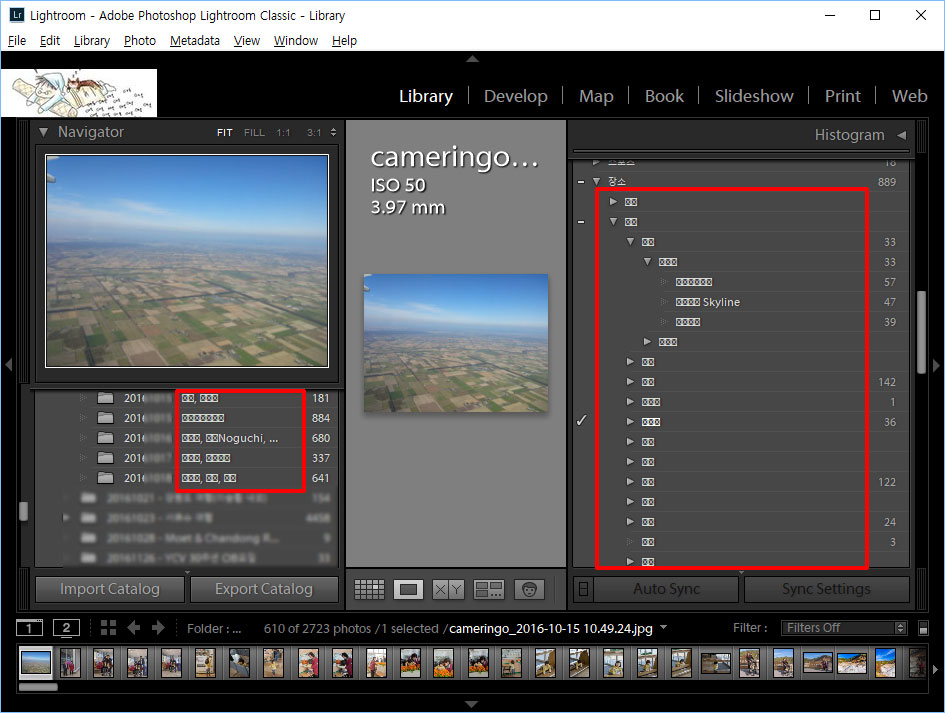Click the folder icon in the 884-photo row
This screenshot has width=945, height=713.
pyautogui.click(x=105, y=418)
